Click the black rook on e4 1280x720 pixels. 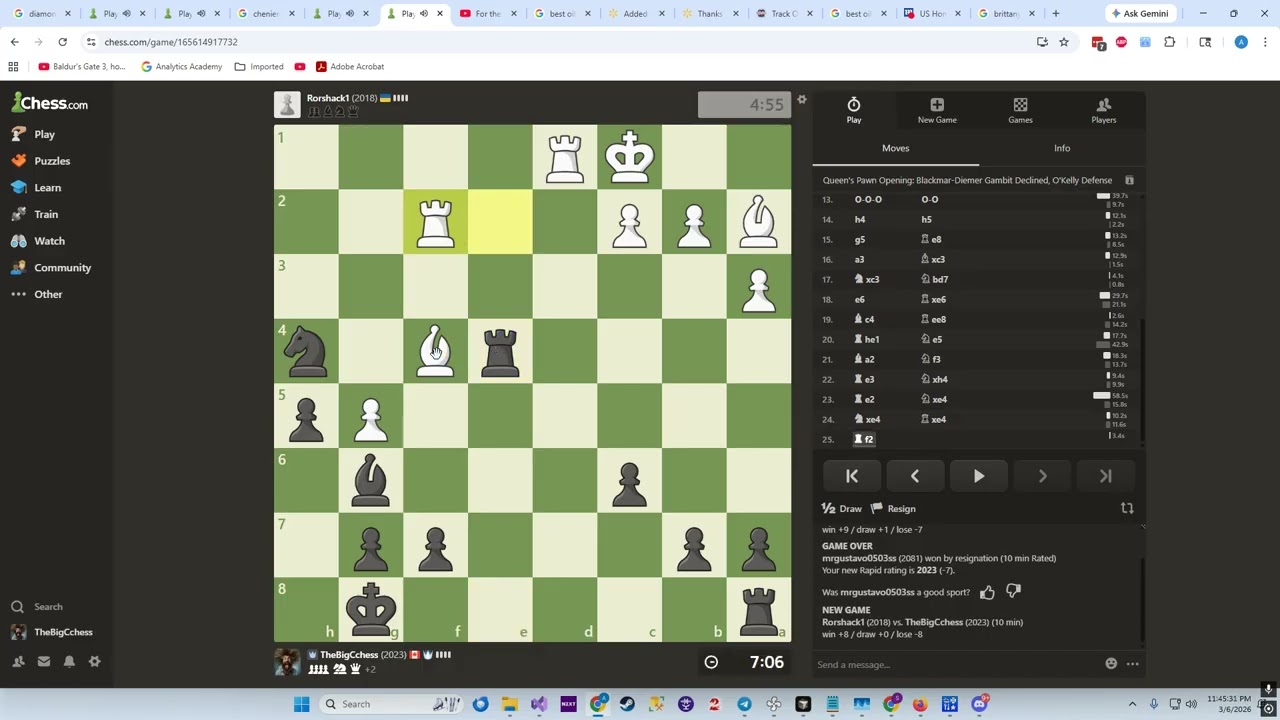500,351
